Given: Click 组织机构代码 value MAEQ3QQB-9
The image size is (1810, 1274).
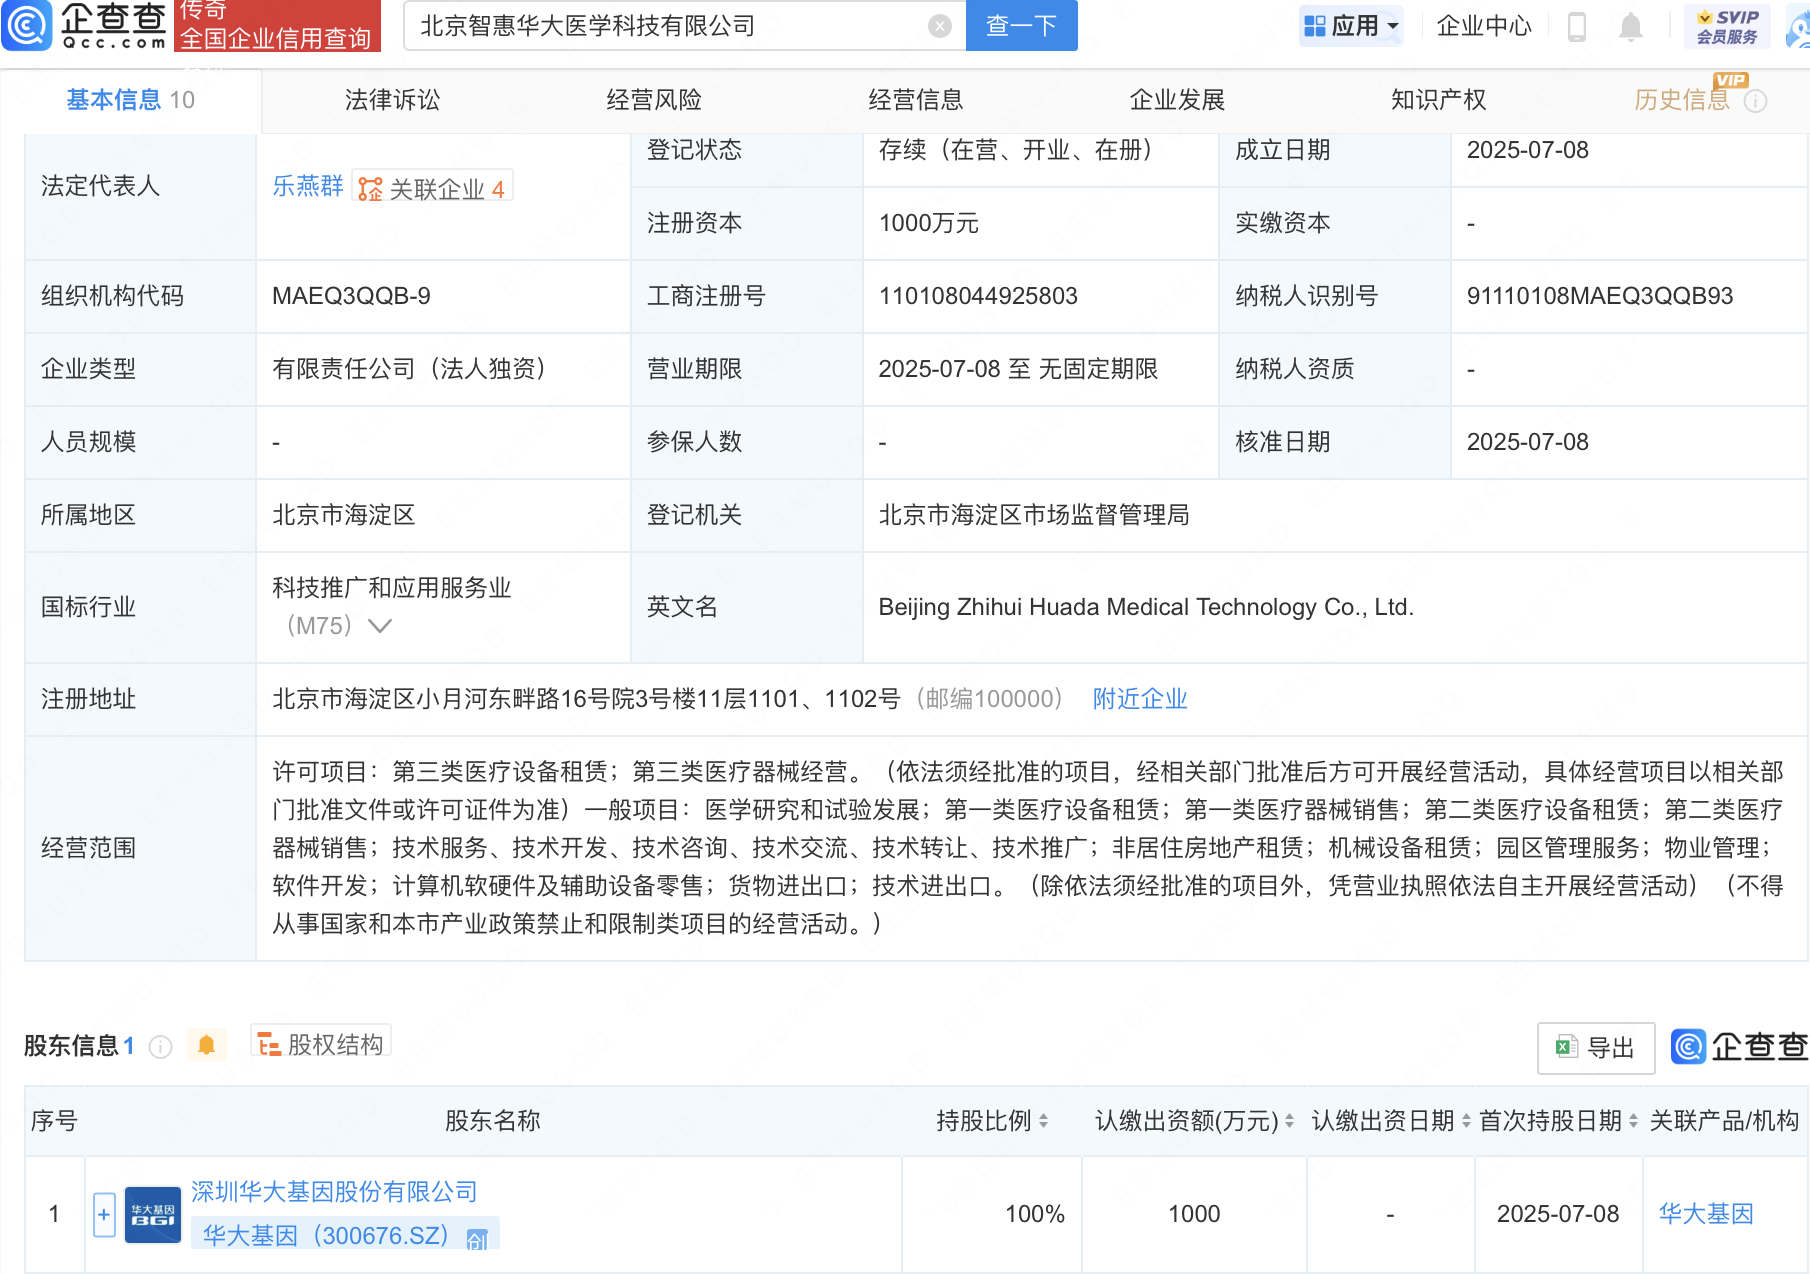Looking at the screenshot, I should 351,296.
